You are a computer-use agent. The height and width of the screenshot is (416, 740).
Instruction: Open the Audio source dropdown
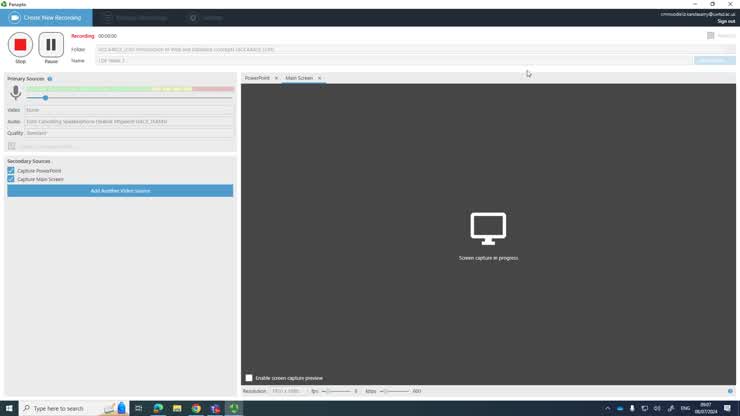pyautogui.click(x=129, y=121)
